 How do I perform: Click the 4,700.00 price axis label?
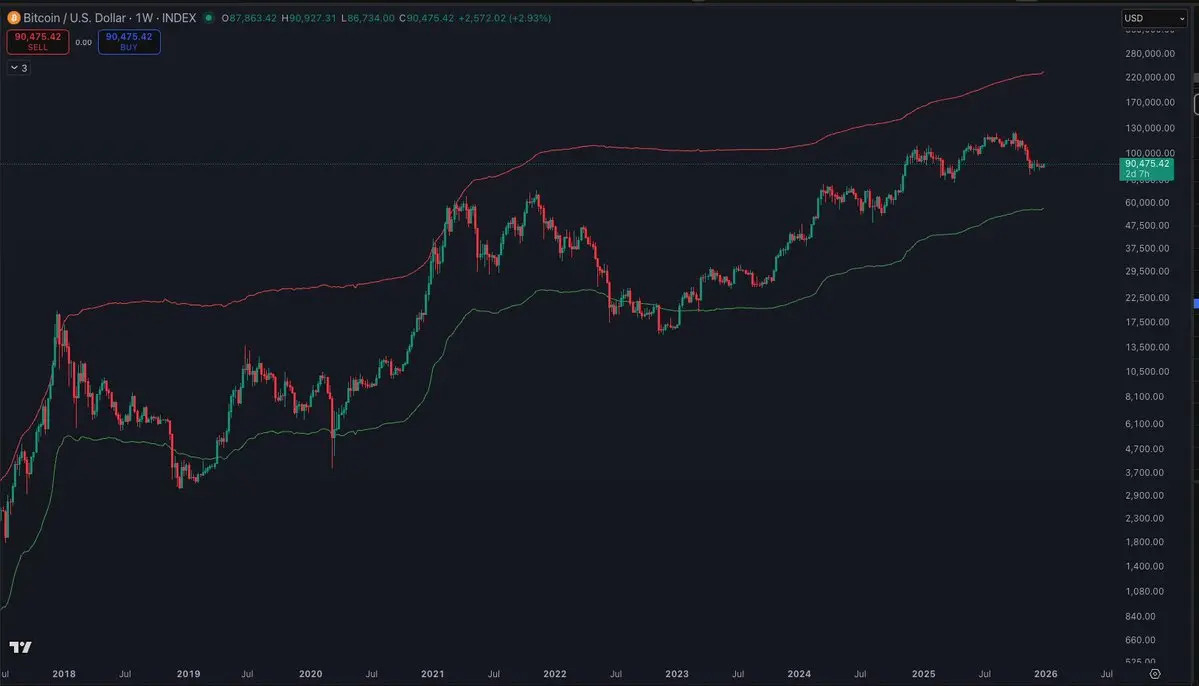tap(1144, 449)
